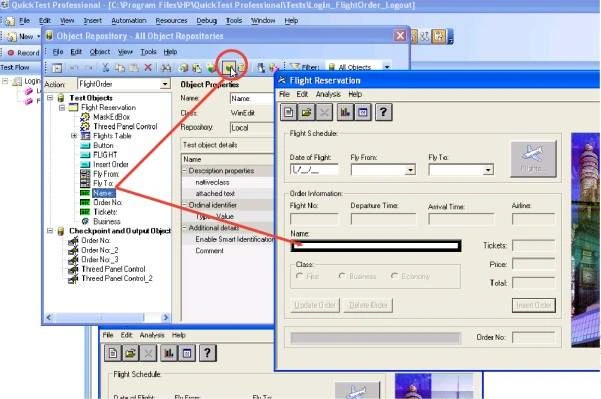
Task: Select the Economy class radio button
Action: pyautogui.click(x=395, y=276)
